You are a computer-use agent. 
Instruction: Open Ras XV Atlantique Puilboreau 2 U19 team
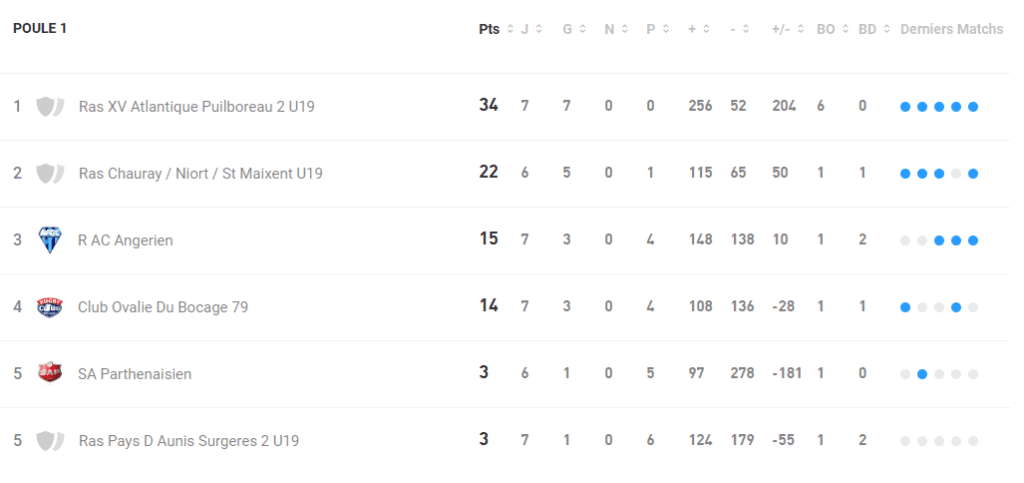tap(196, 106)
